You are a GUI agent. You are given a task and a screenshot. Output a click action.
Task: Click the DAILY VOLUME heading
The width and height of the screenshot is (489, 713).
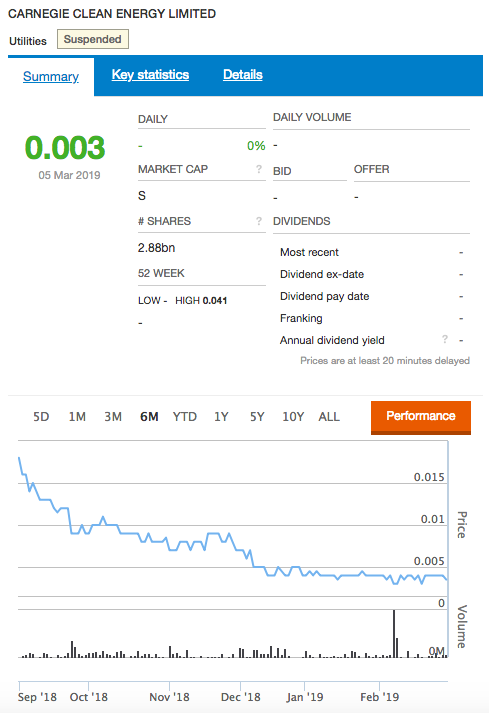coord(312,117)
